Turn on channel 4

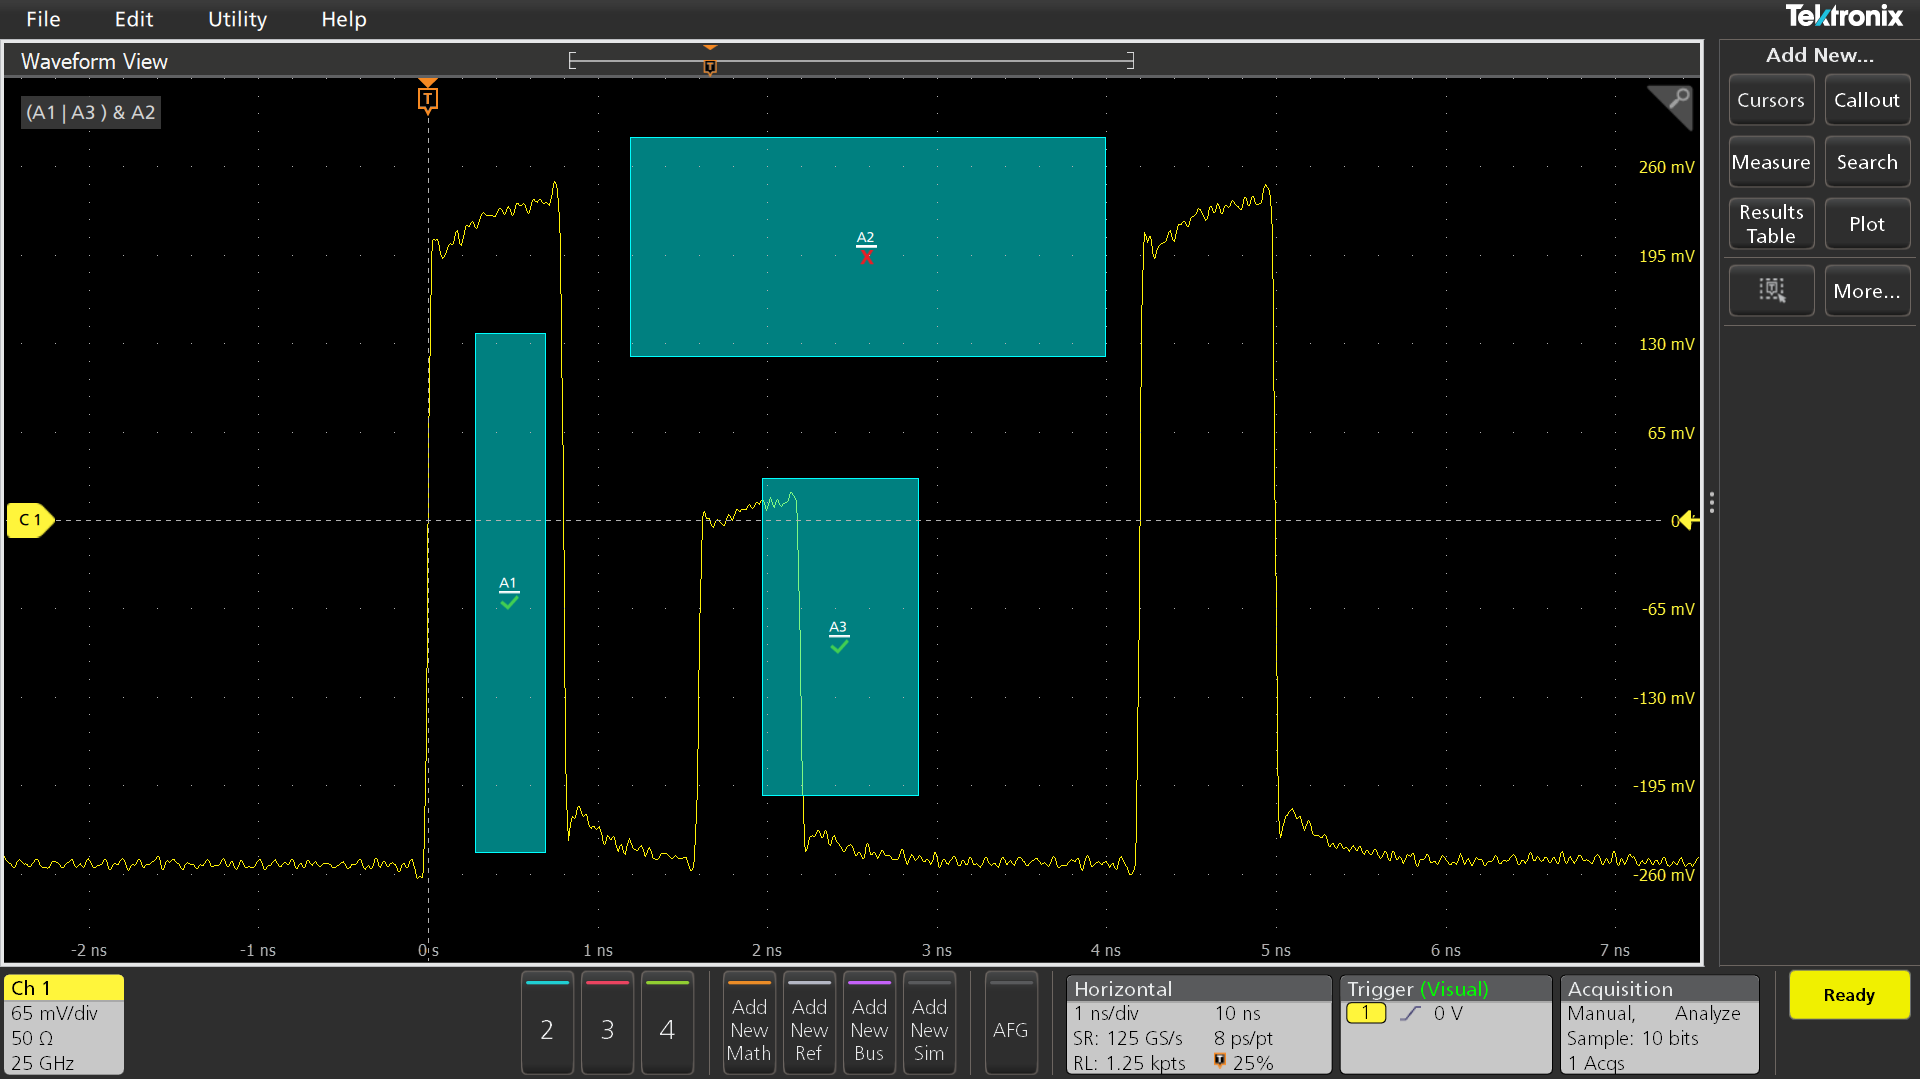667,1024
